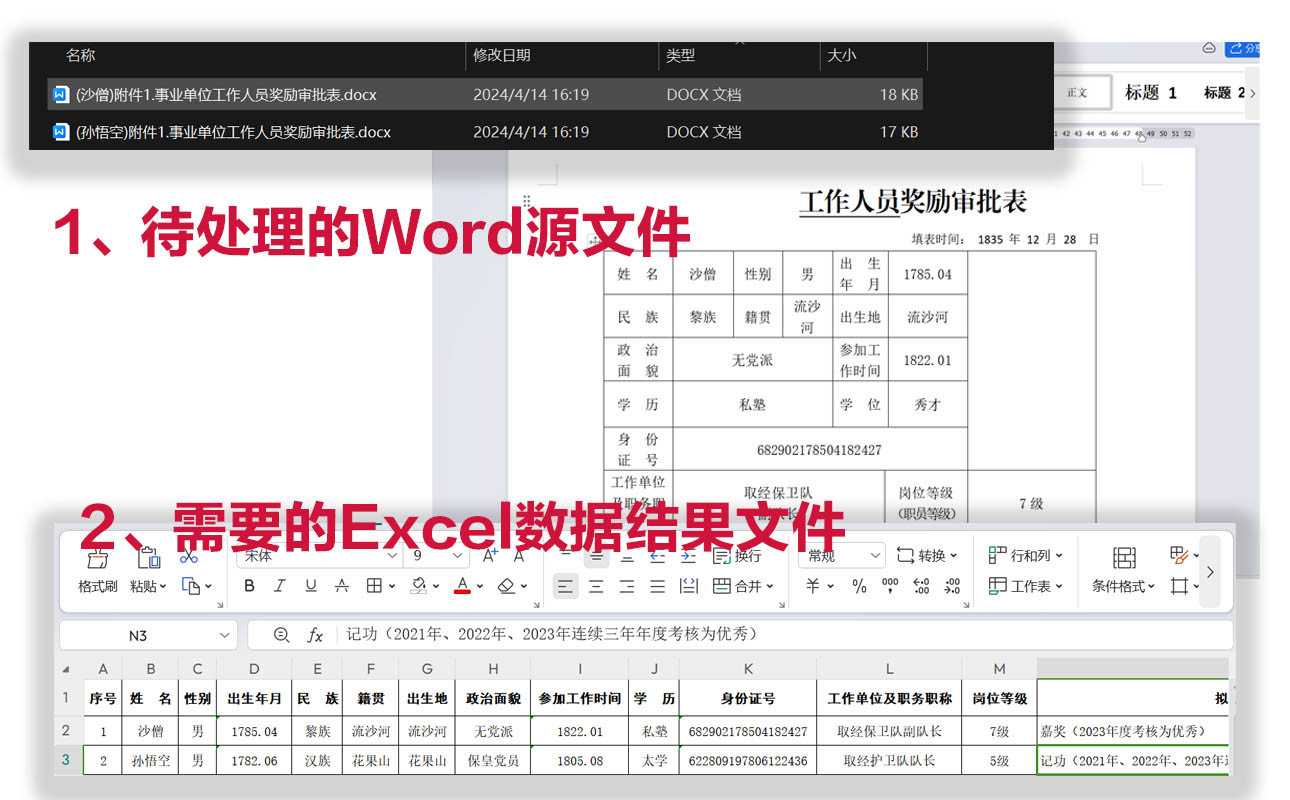The width and height of the screenshot is (1290, 800).
Task: Click the zoom magnifier icon in formula bar
Action: pos(281,635)
